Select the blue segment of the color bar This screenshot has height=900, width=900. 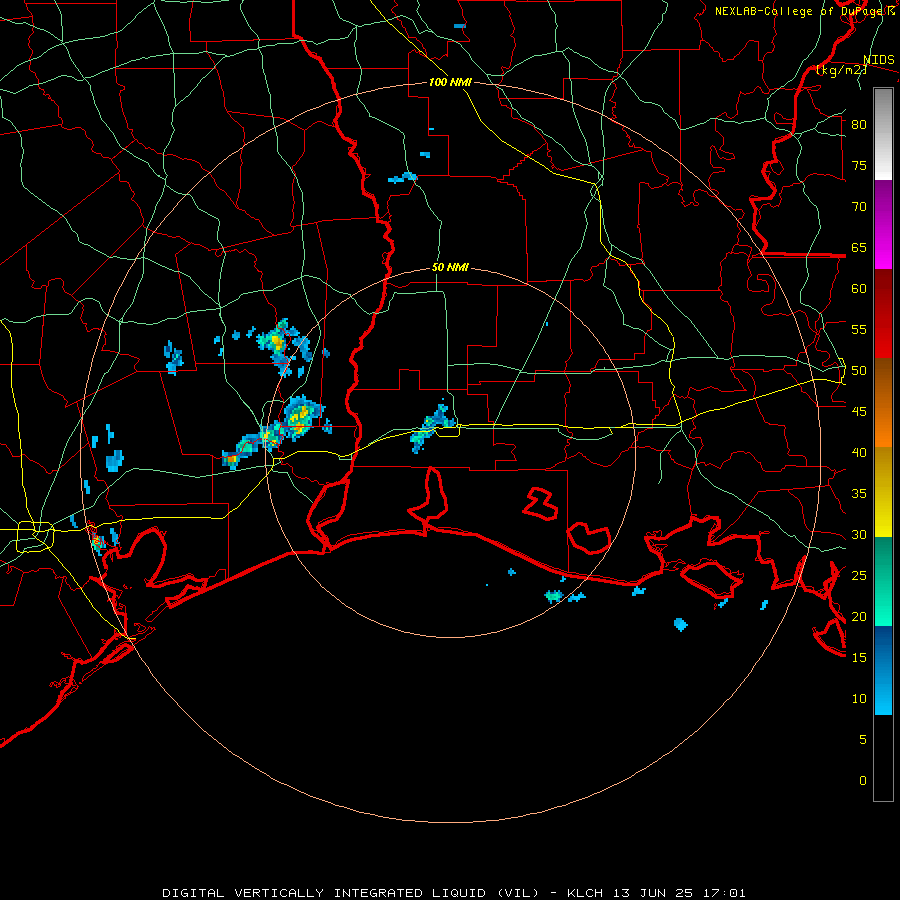[883, 670]
